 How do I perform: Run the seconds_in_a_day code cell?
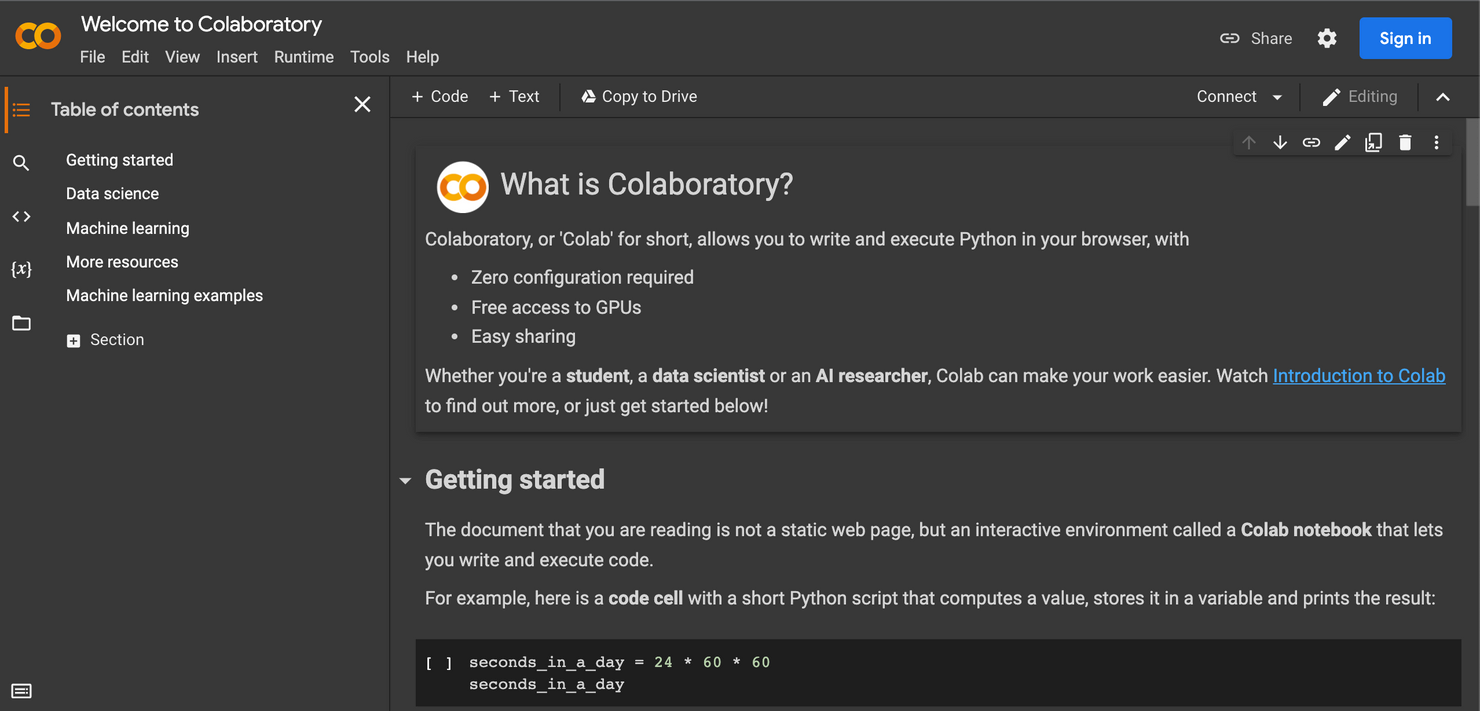click(x=439, y=662)
